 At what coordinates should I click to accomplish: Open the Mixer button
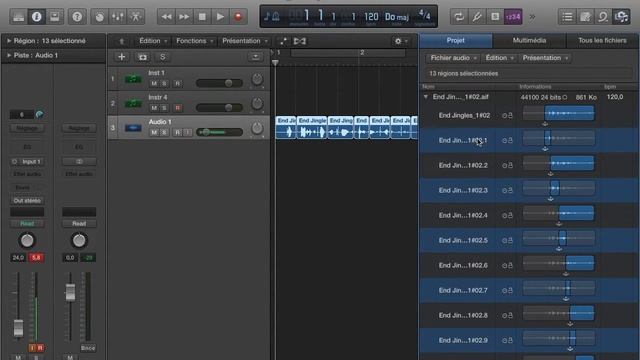[x=118, y=17]
